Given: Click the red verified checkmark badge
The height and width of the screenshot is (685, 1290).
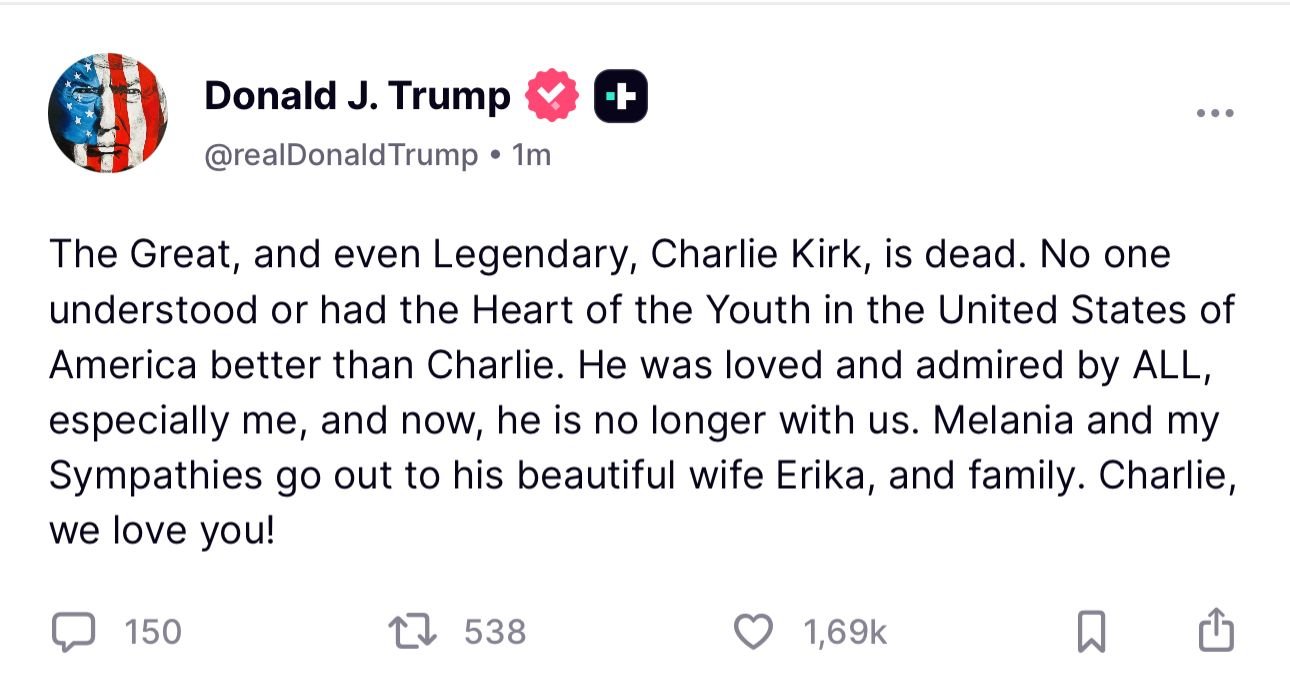Looking at the screenshot, I should (551, 96).
